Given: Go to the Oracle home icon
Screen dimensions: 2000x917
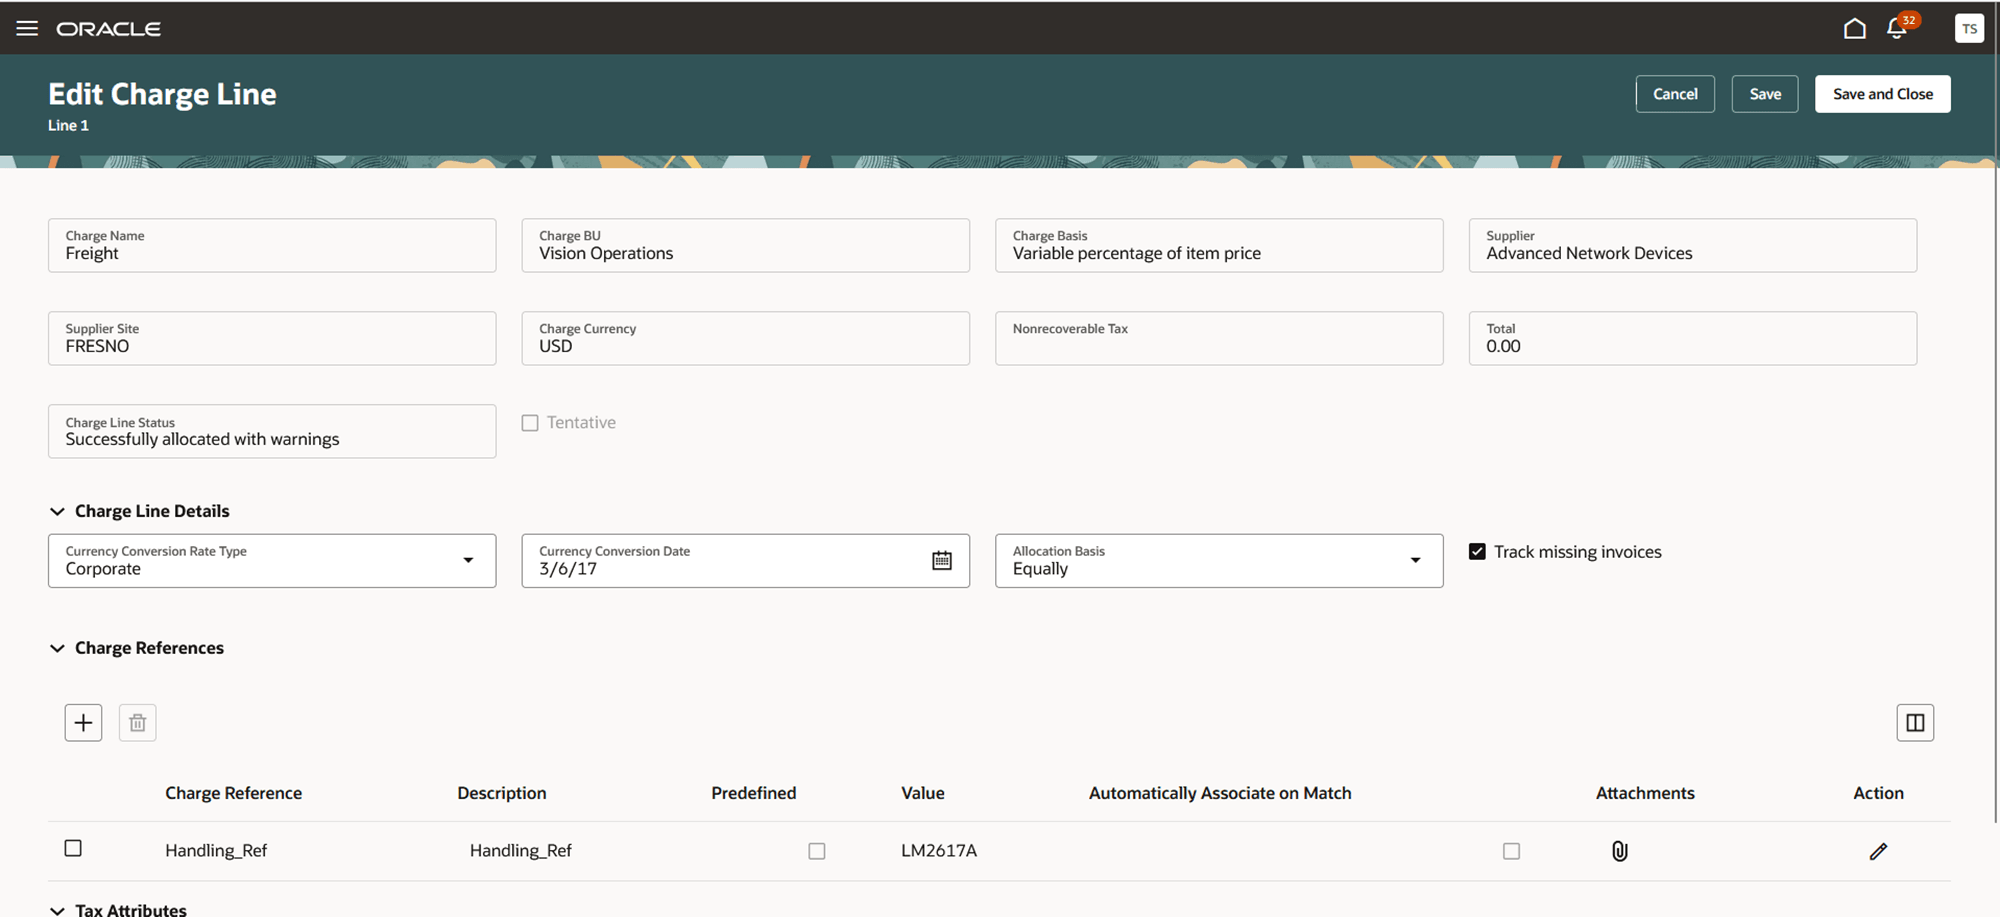Looking at the screenshot, I should tap(1854, 28).
